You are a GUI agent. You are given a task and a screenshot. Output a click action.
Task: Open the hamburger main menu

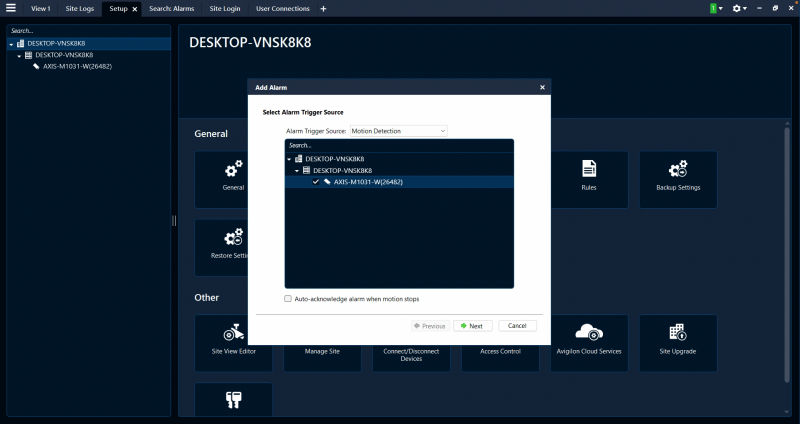click(11, 8)
